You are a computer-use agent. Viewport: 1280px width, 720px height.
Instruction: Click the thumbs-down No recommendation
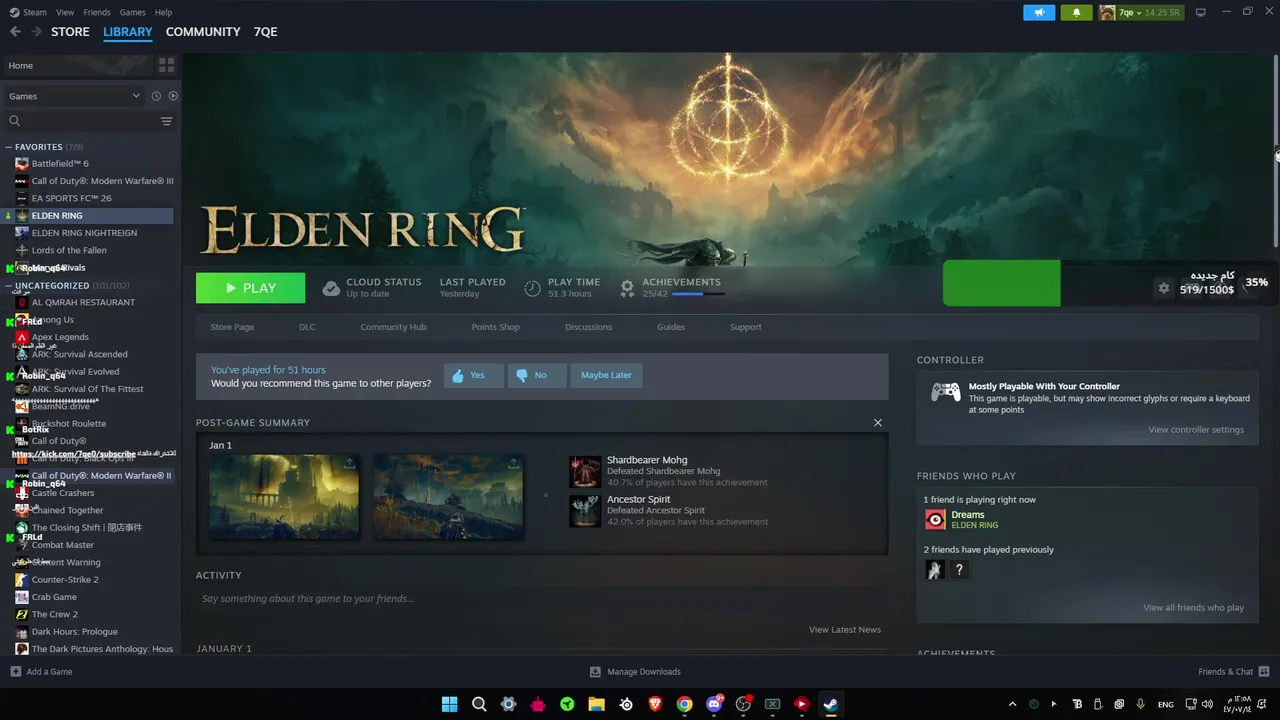click(536, 375)
